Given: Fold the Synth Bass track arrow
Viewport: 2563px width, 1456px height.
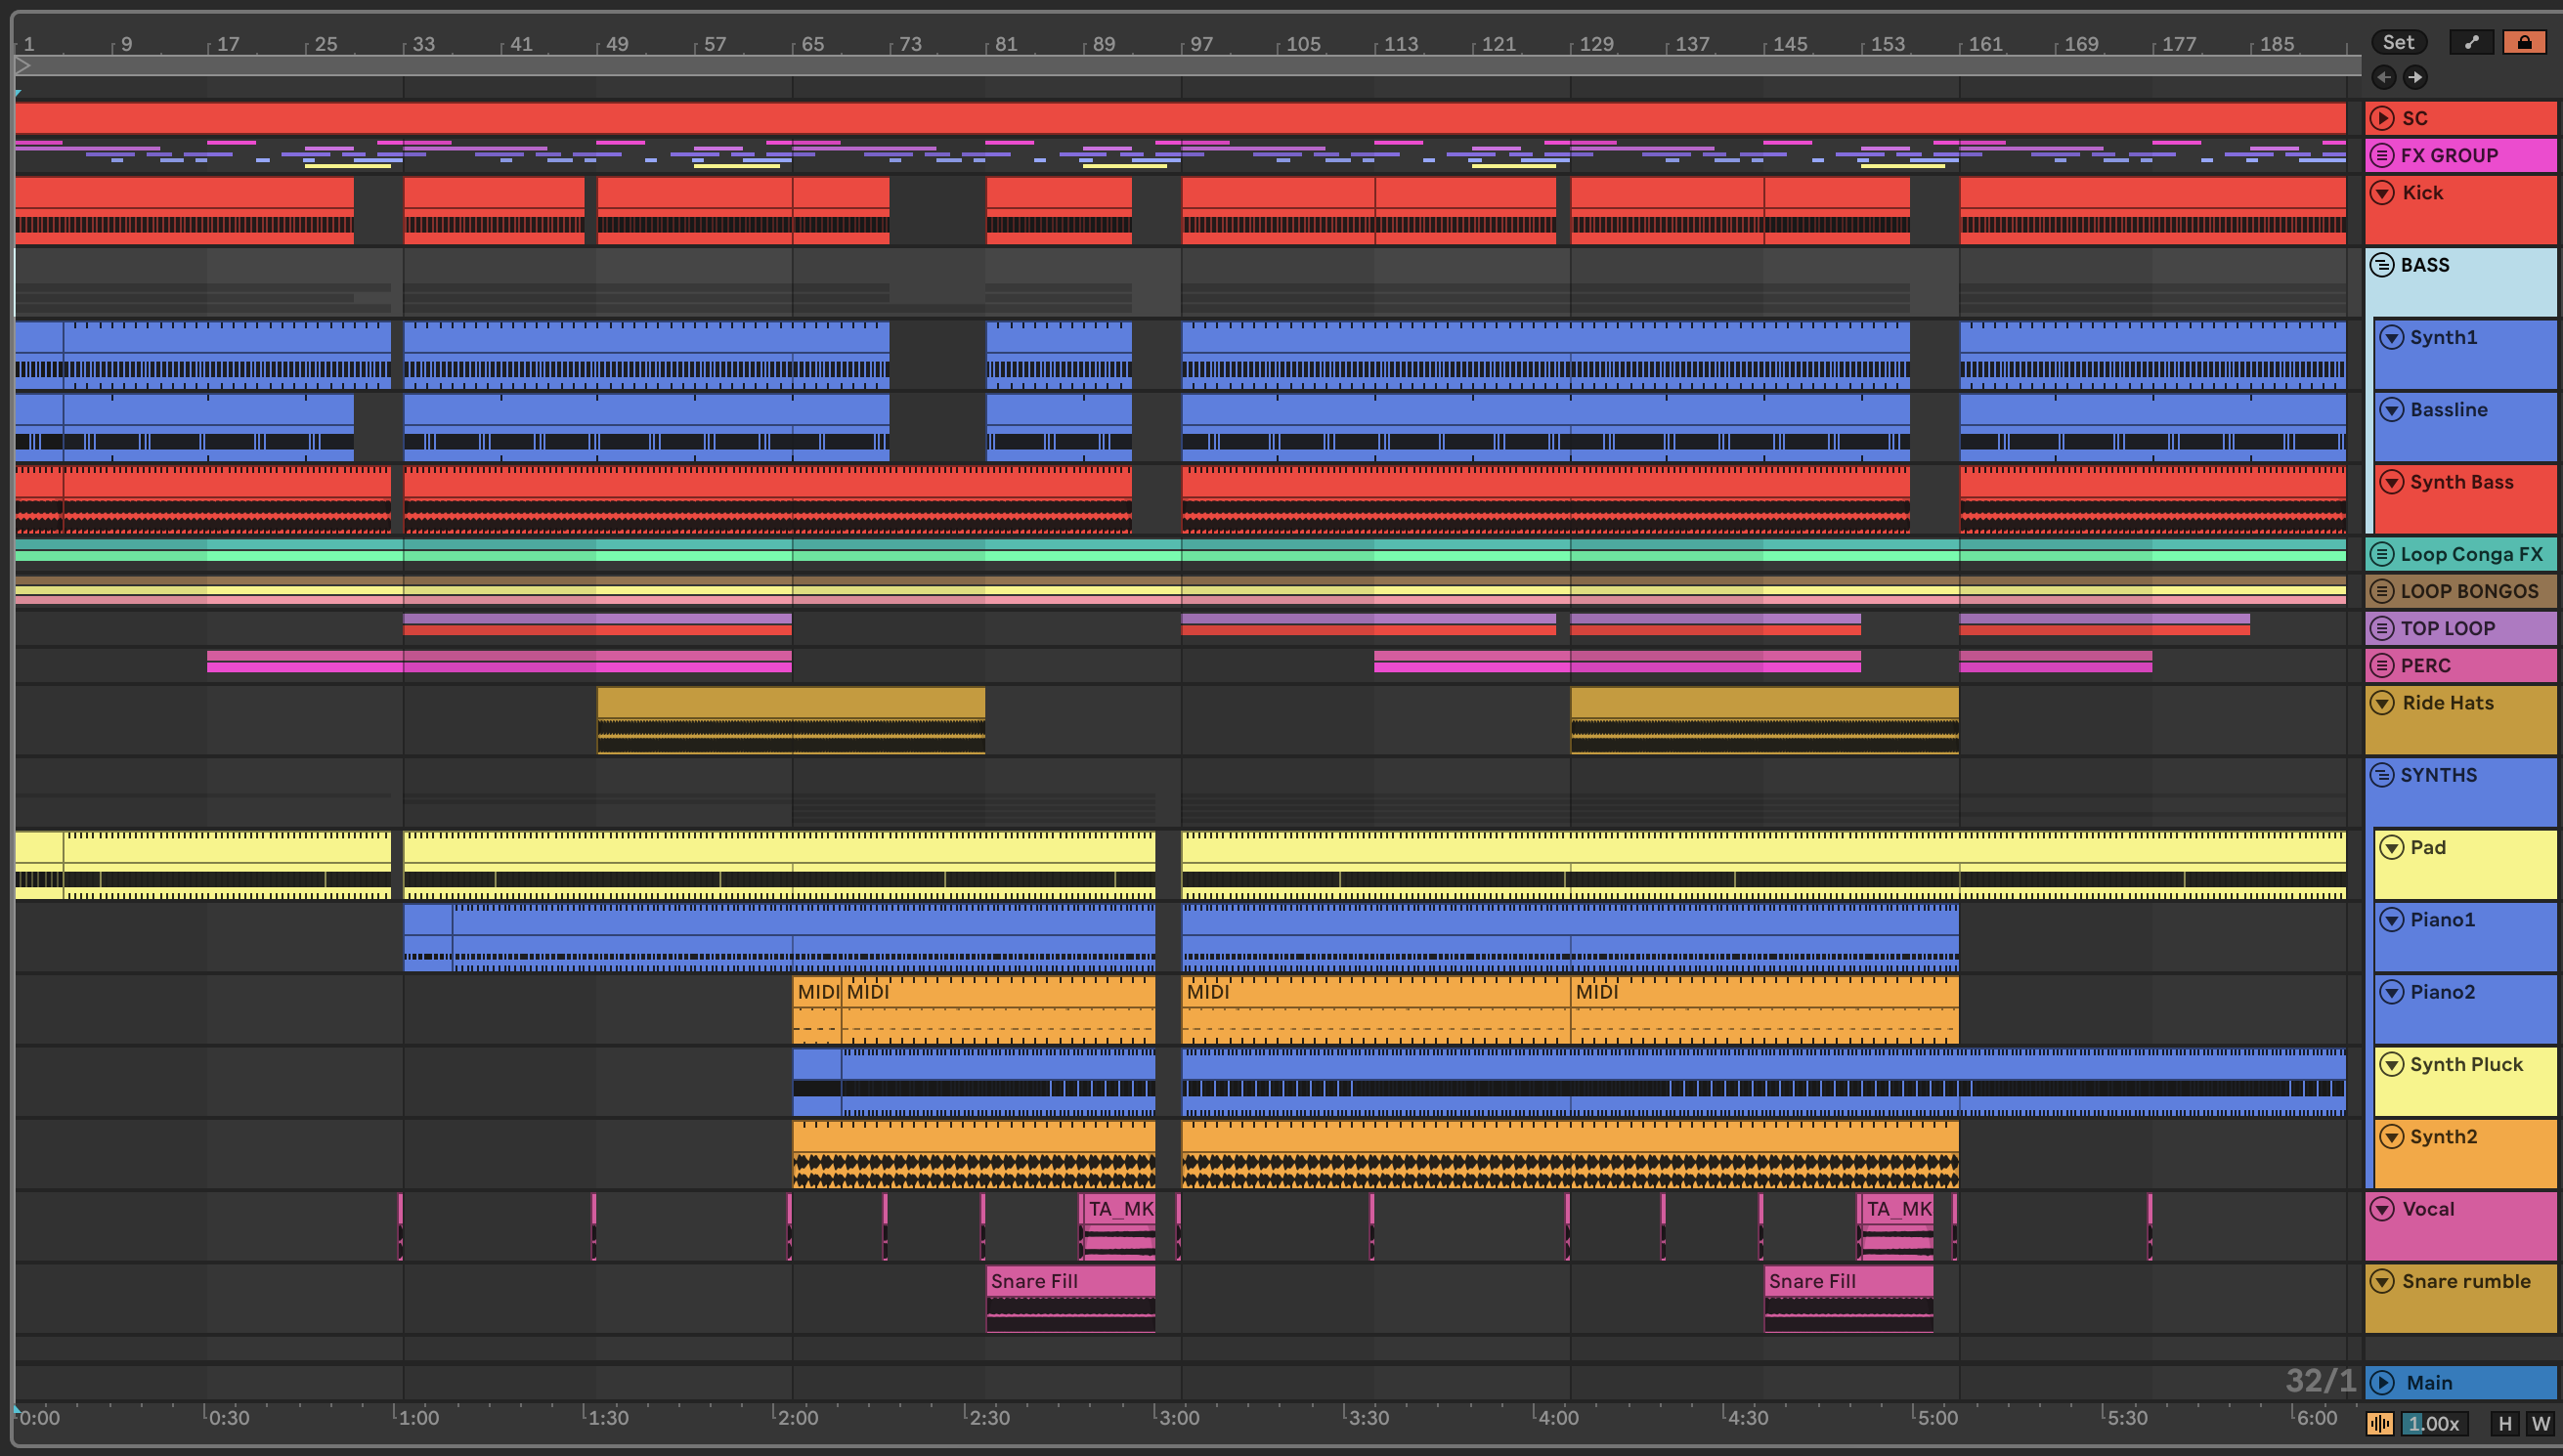Looking at the screenshot, I should coord(2391,482).
